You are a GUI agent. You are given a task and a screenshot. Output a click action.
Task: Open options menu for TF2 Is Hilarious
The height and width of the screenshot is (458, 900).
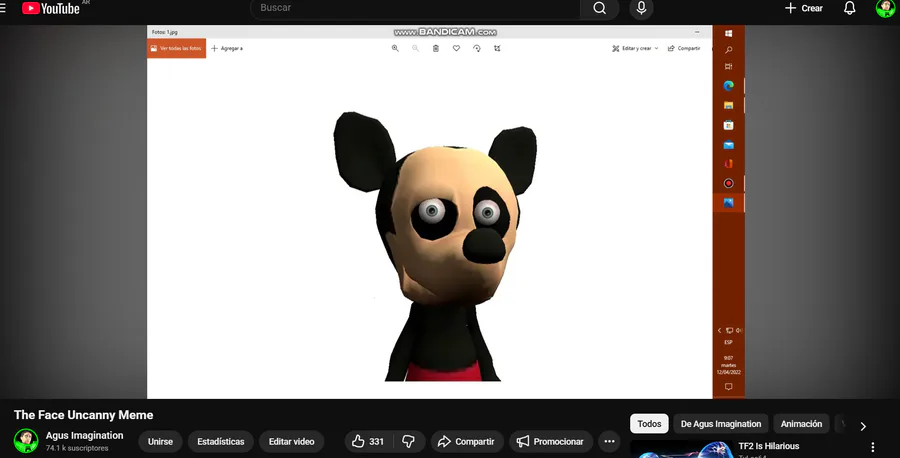pyautogui.click(x=872, y=447)
